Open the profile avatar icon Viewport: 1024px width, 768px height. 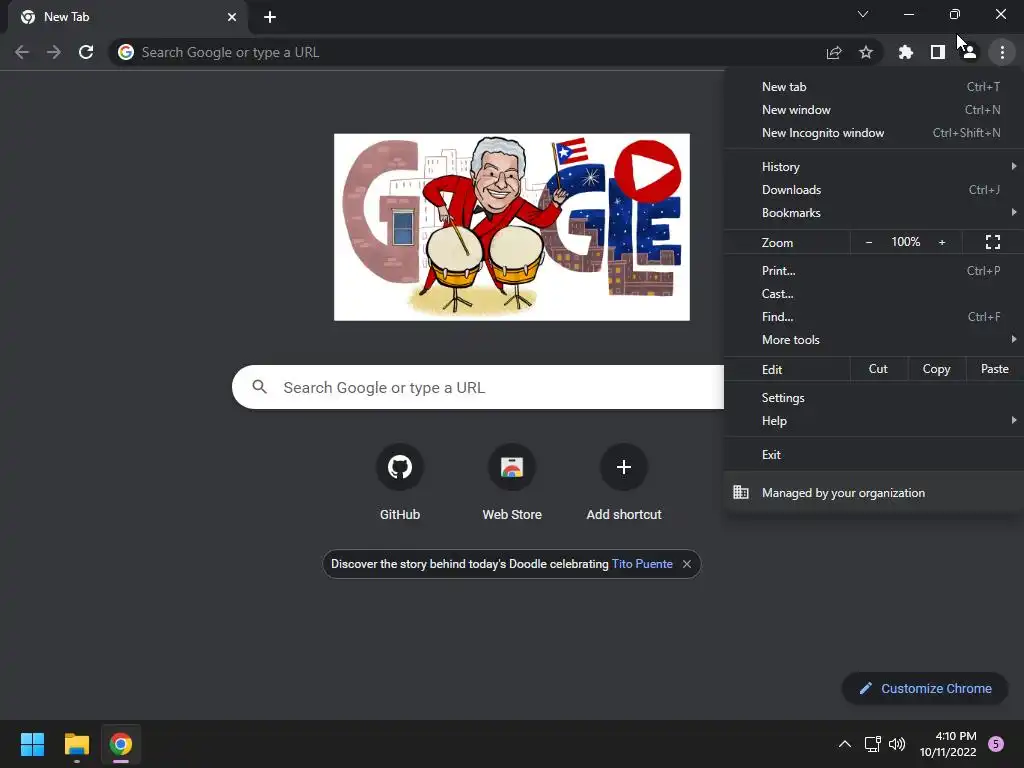click(969, 52)
